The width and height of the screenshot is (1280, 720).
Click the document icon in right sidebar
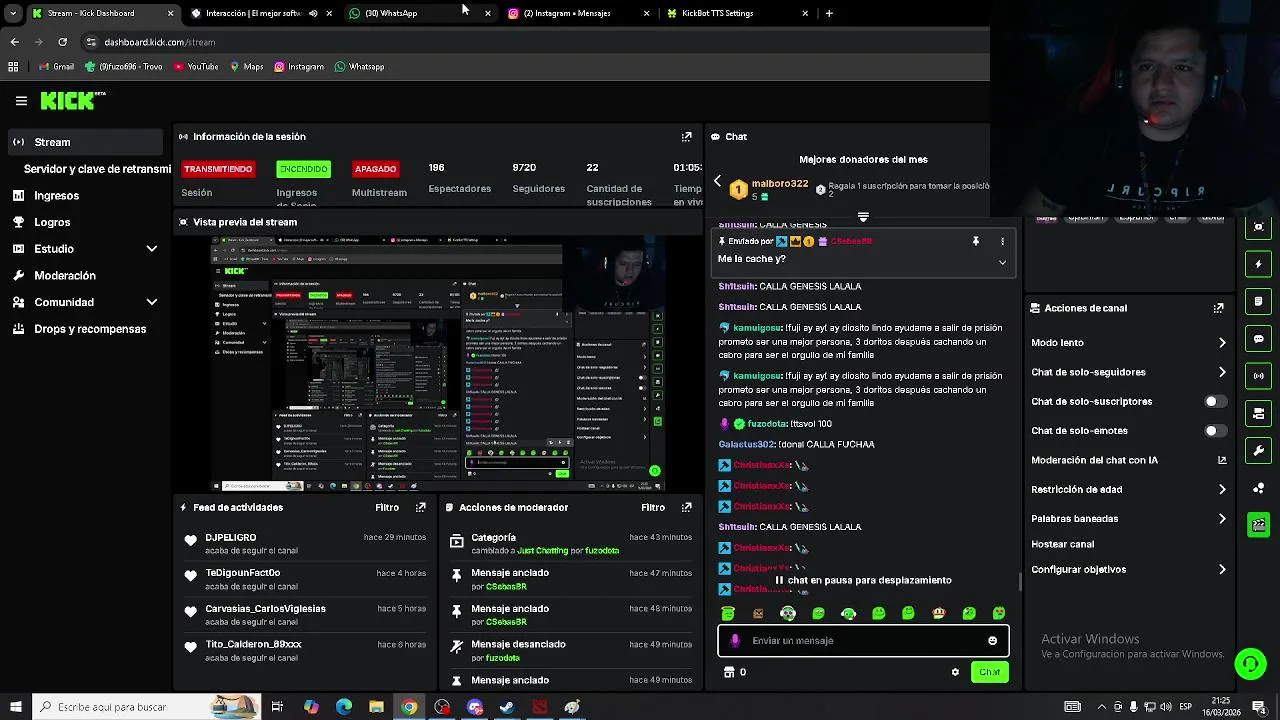point(1259,301)
